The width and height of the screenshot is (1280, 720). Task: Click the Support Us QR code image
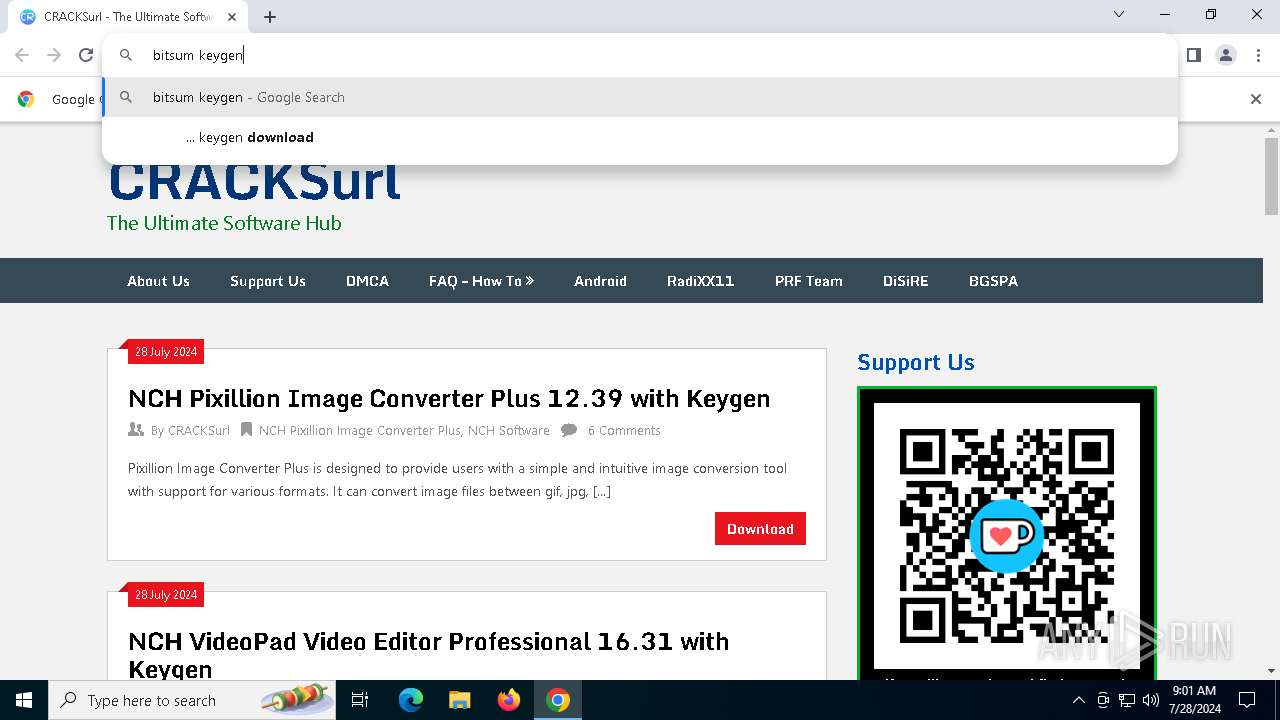coord(1007,535)
